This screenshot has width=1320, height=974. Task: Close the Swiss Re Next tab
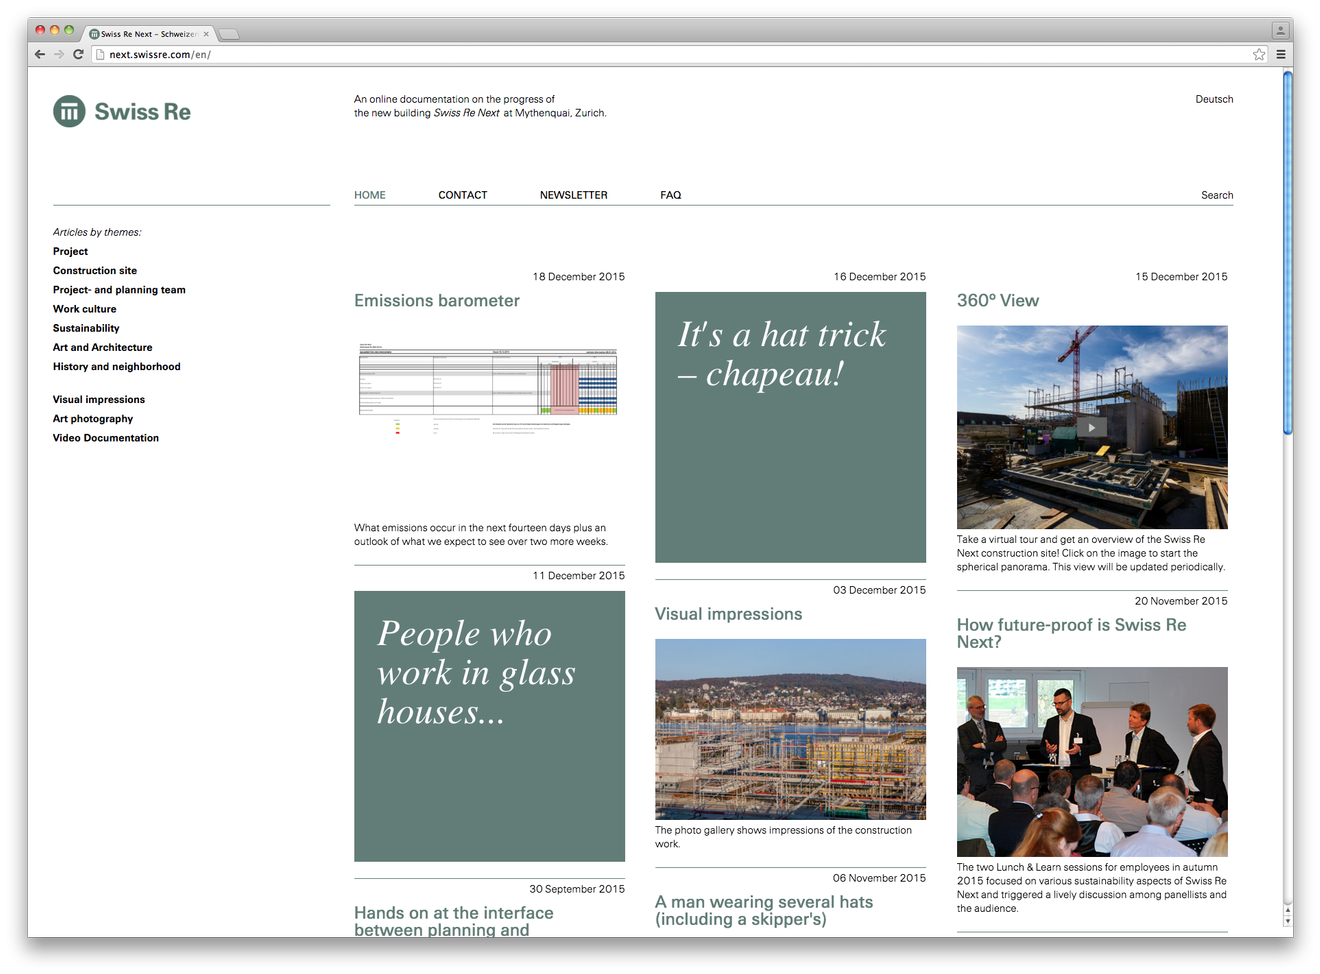pos(206,34)
